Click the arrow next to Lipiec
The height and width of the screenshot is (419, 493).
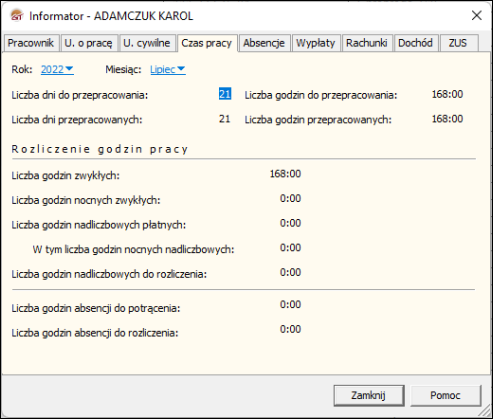(x=181, y=68)
